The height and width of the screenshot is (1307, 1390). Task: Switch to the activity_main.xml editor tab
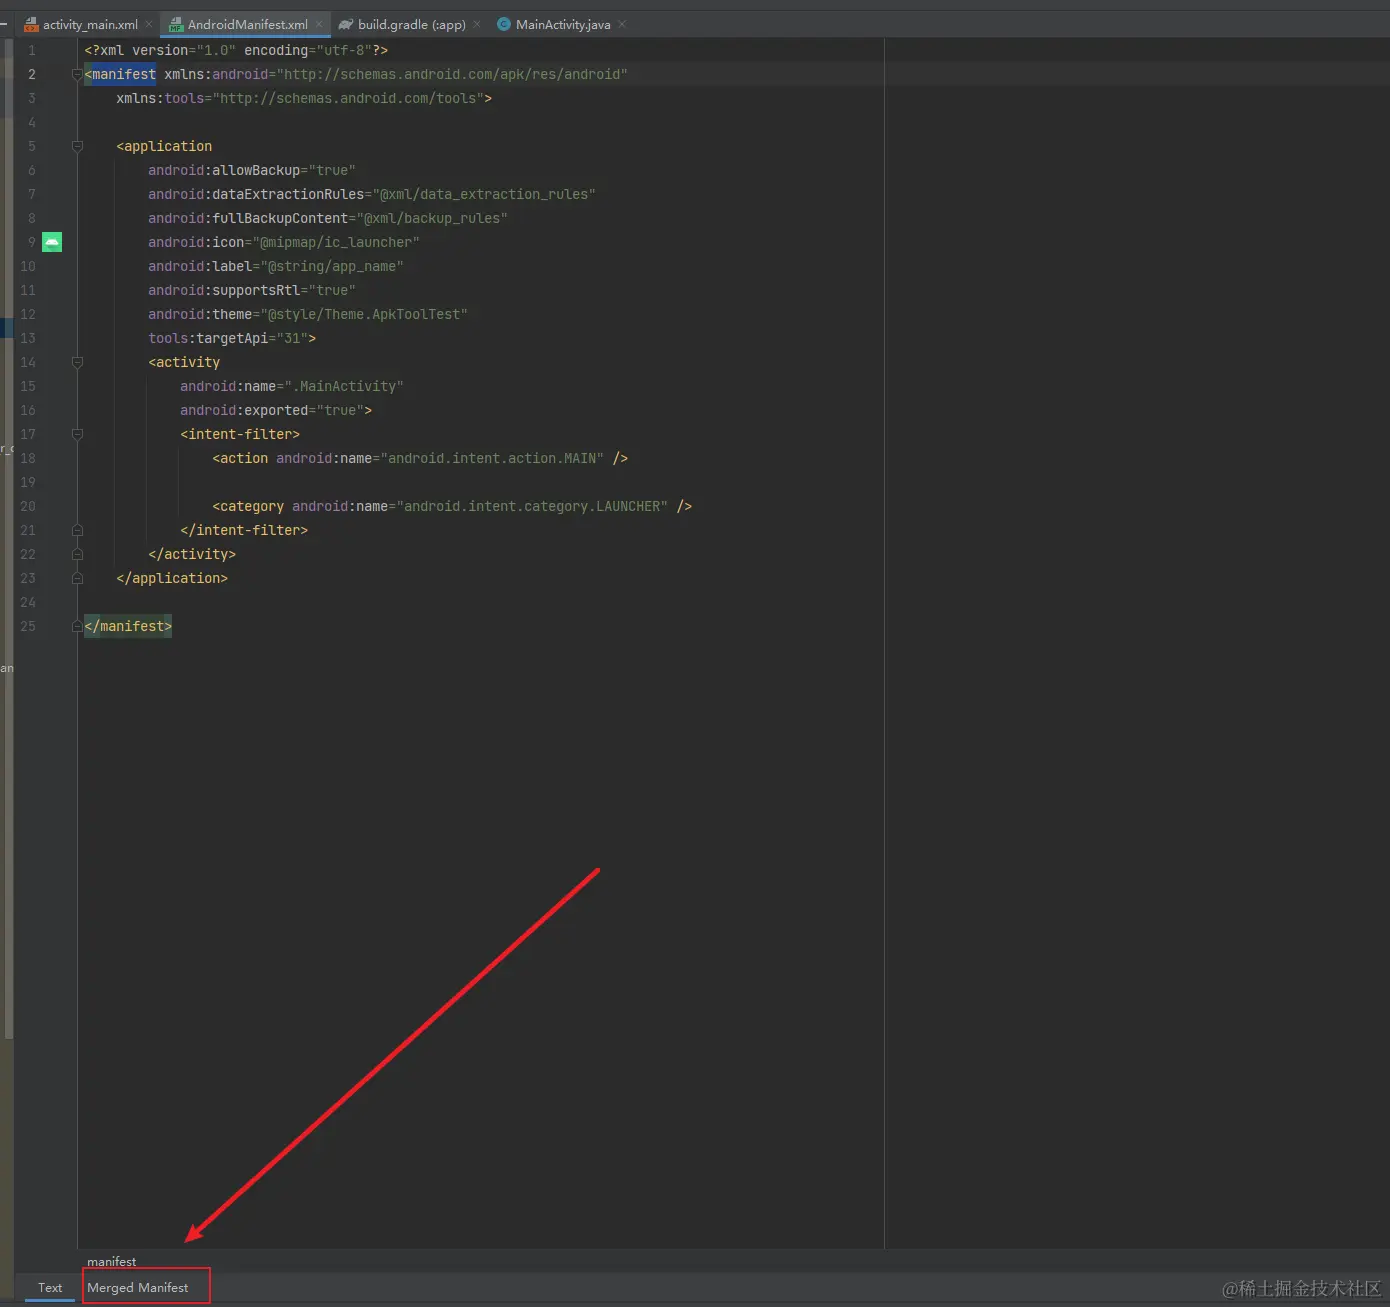point(90,25)
